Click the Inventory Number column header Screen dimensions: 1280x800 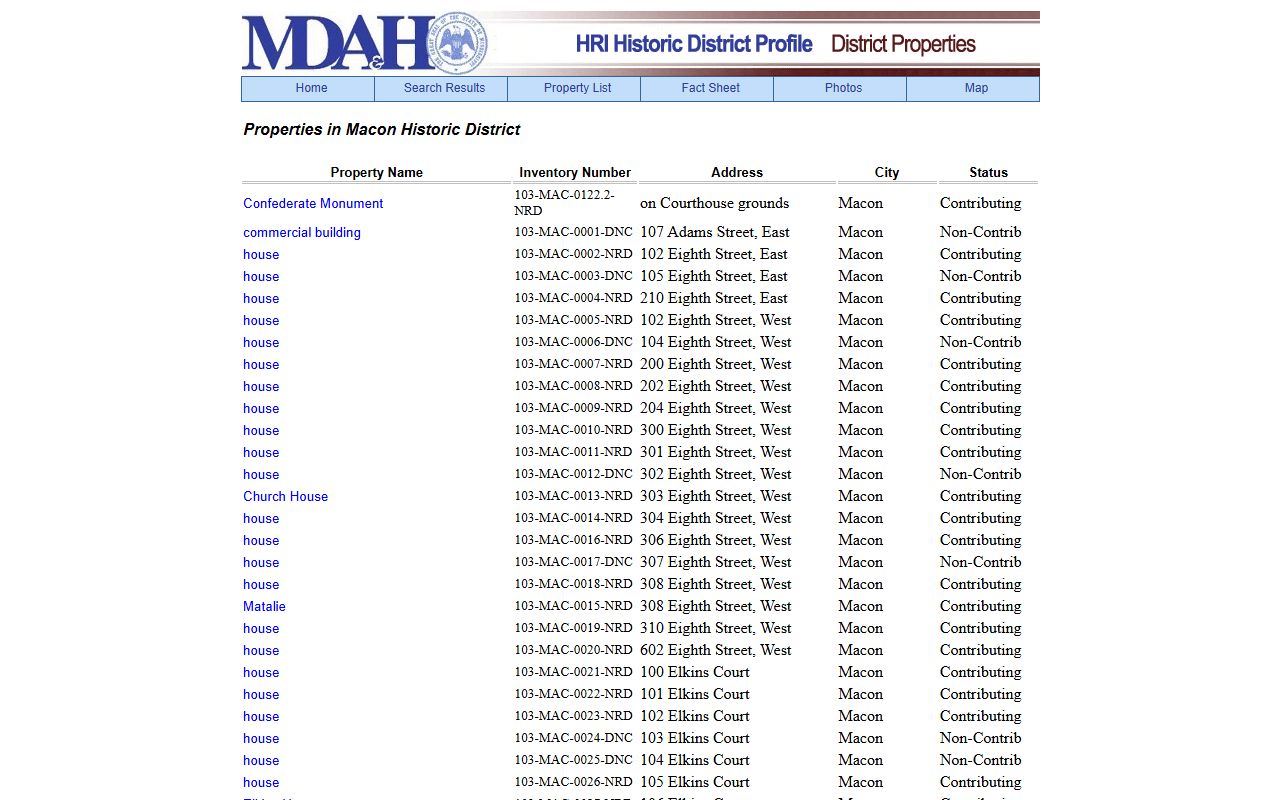[x=575, y=172]
